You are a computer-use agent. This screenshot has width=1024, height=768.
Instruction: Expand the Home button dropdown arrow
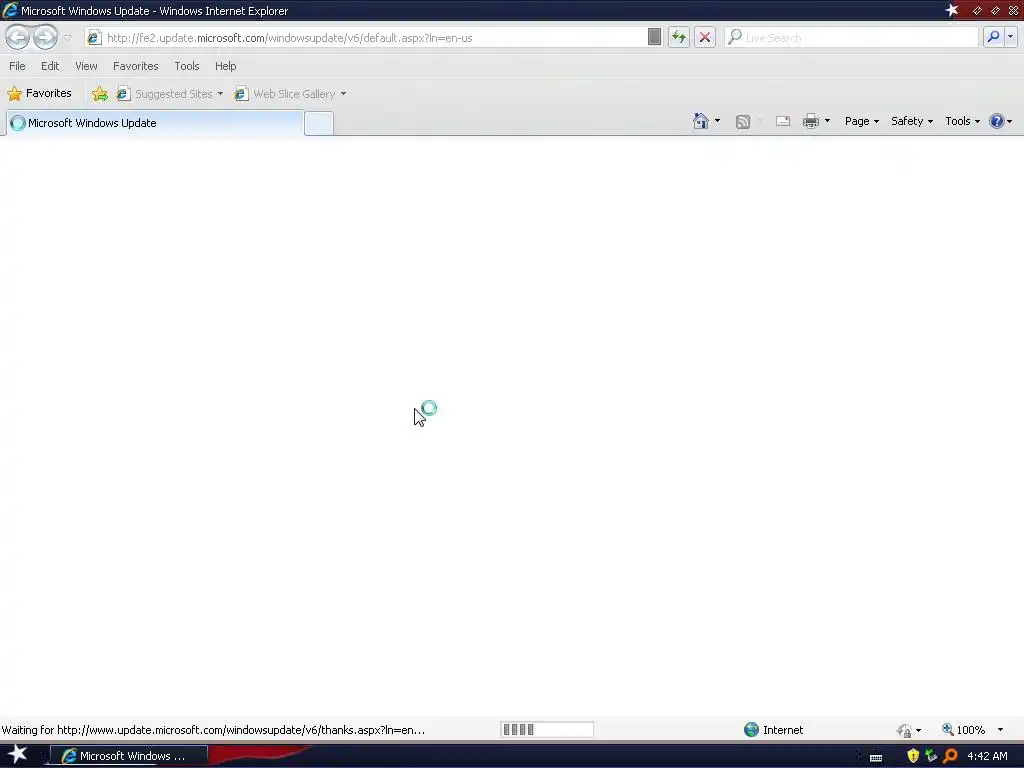click(717, 121)
